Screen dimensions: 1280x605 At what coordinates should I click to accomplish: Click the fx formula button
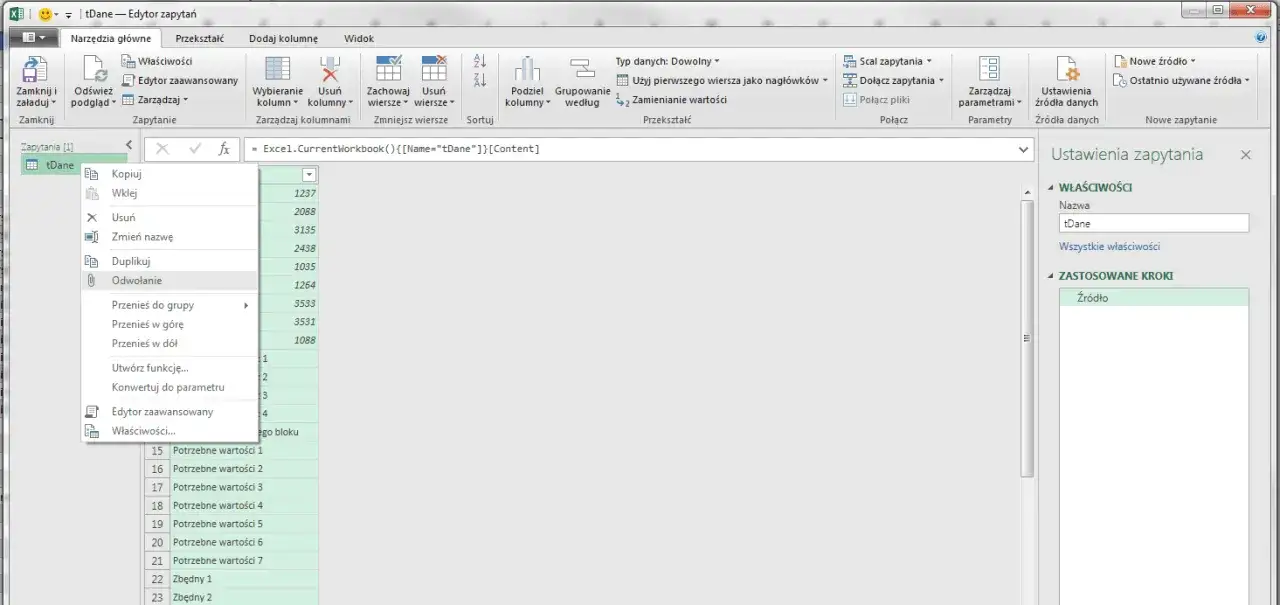click(x=224, y=149)
